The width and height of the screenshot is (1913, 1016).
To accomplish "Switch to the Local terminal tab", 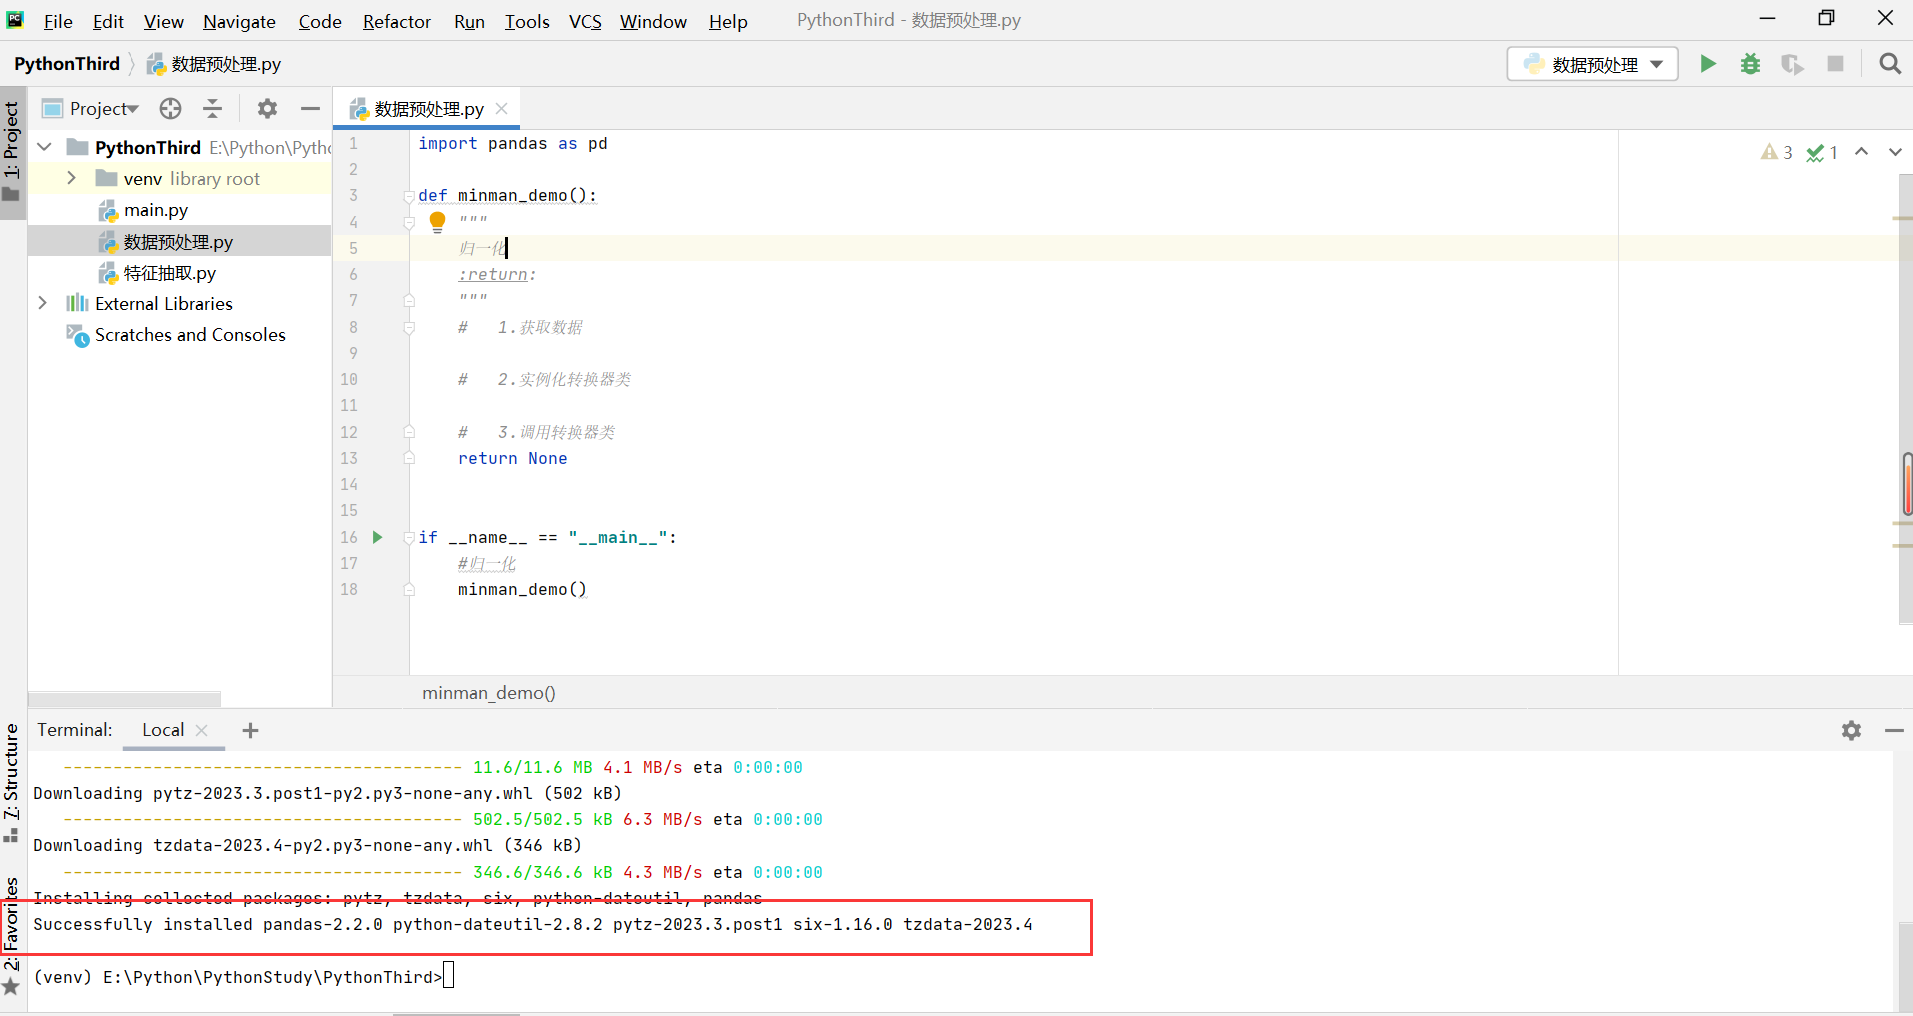I will tap(161, 730).
